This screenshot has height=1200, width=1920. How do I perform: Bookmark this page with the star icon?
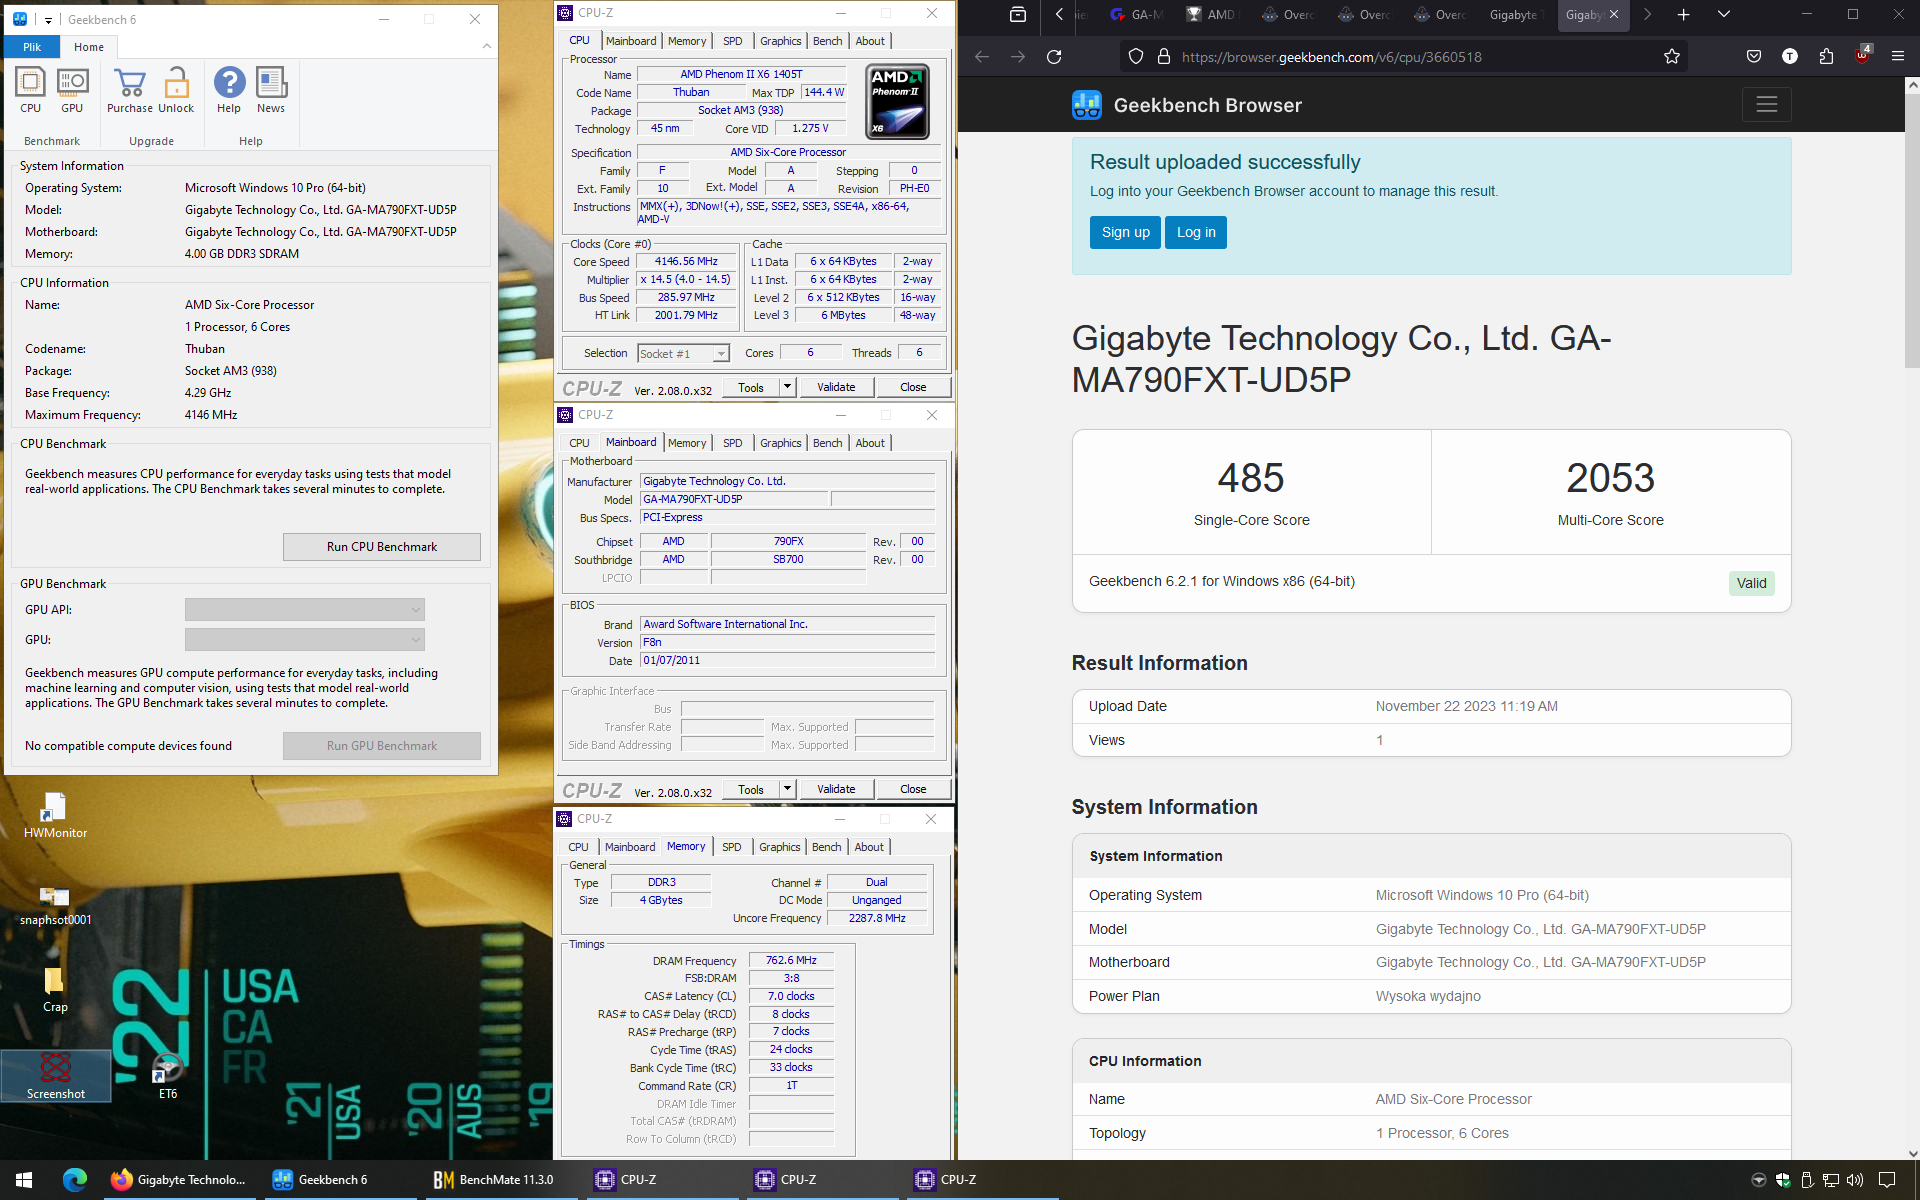(1672, 57)
